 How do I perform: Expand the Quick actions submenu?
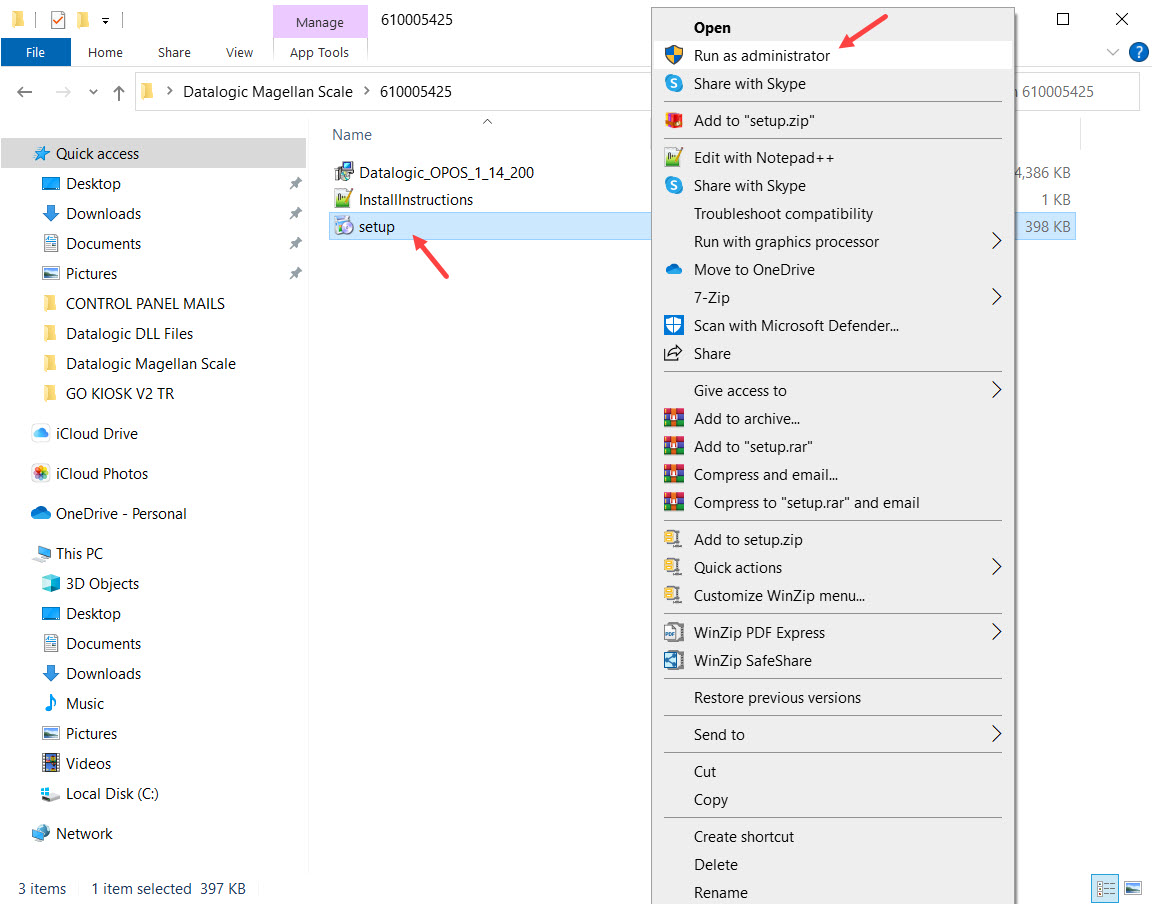(996, 567)
